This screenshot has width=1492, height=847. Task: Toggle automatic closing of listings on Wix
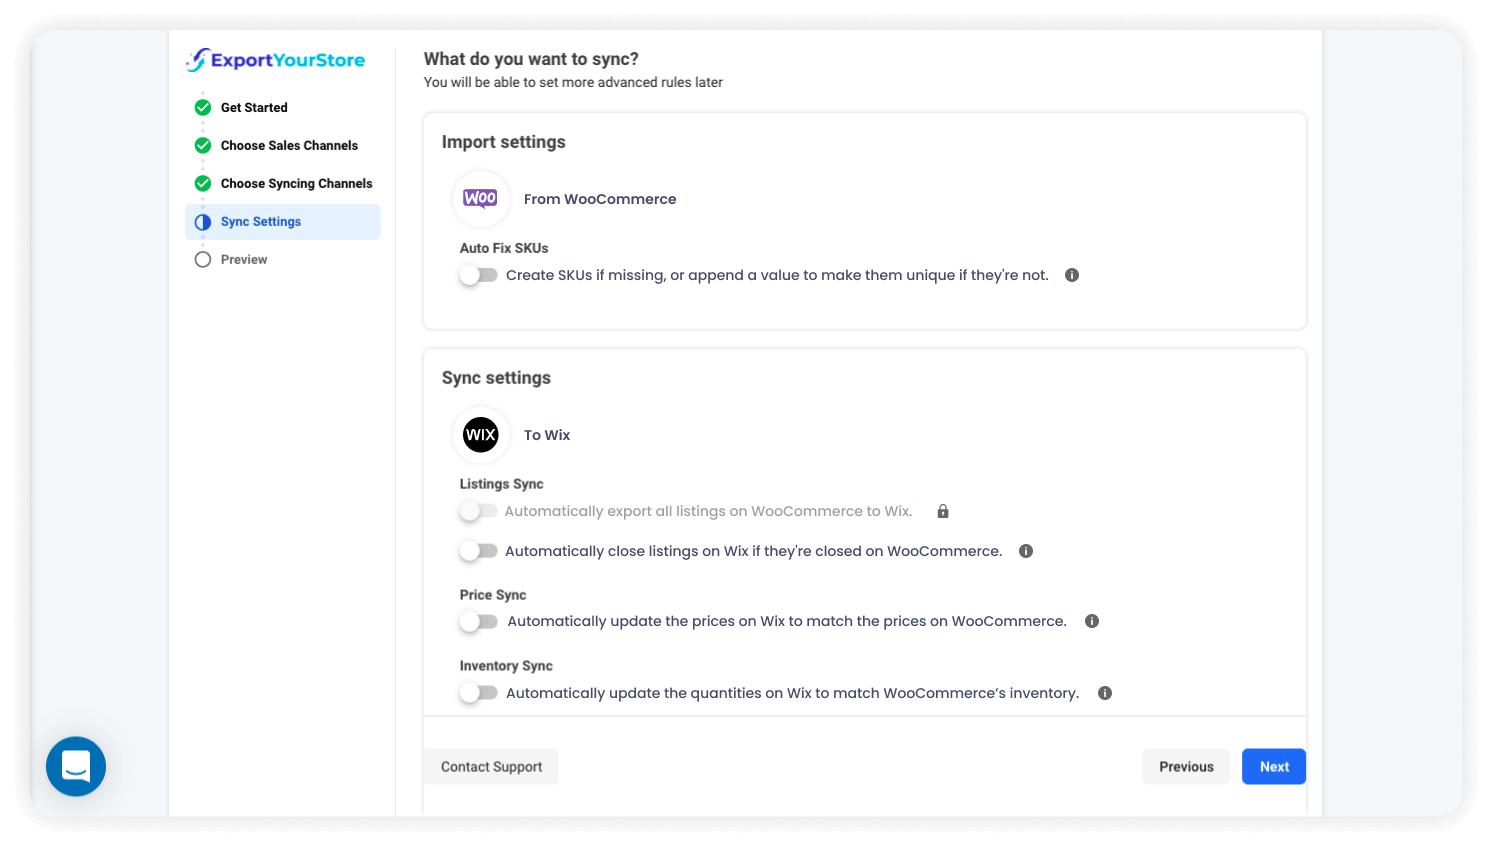(478, 550)
